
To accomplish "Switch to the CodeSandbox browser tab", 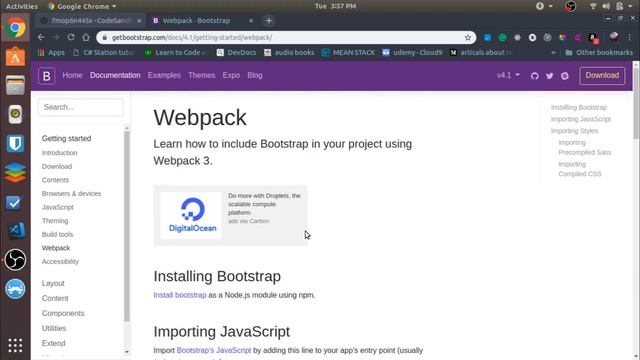I will [x=91, y=20].
